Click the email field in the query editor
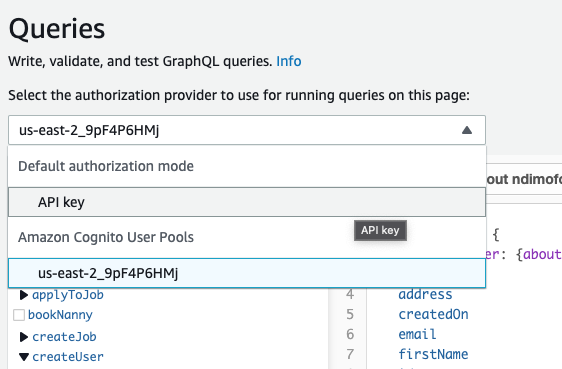 417,334
